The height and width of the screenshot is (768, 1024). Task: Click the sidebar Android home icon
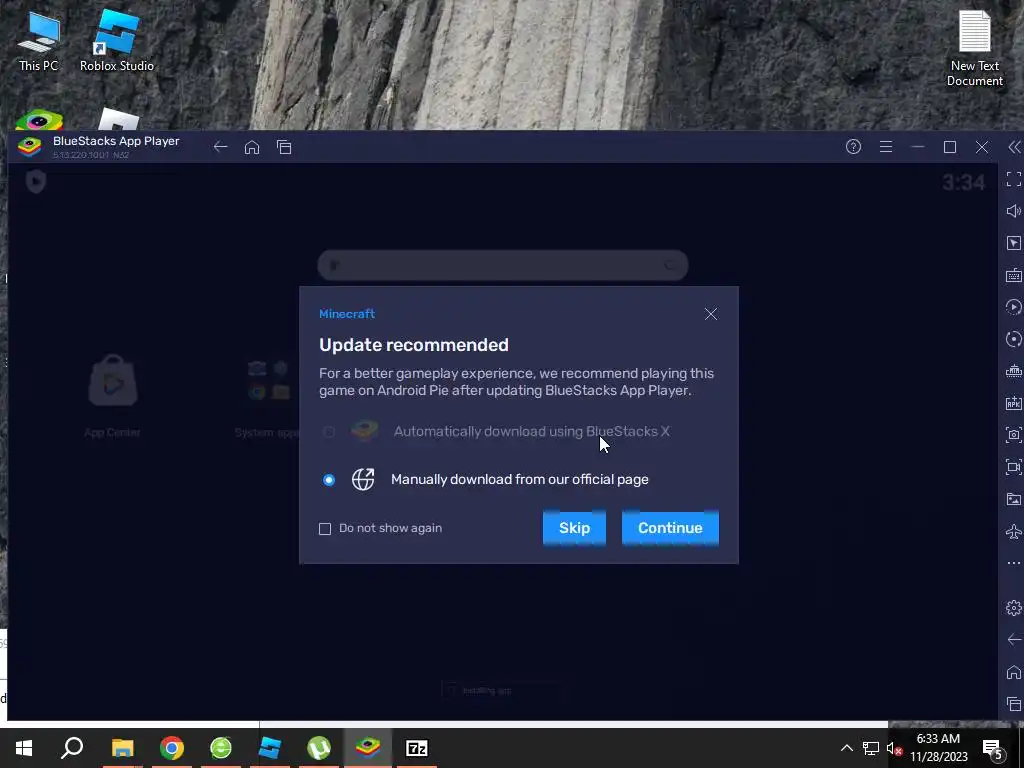[1014, 672]
